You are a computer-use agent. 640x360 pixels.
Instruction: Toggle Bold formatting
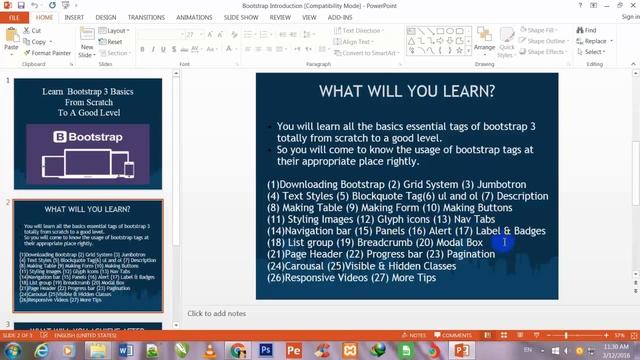[x=142, y=49]
